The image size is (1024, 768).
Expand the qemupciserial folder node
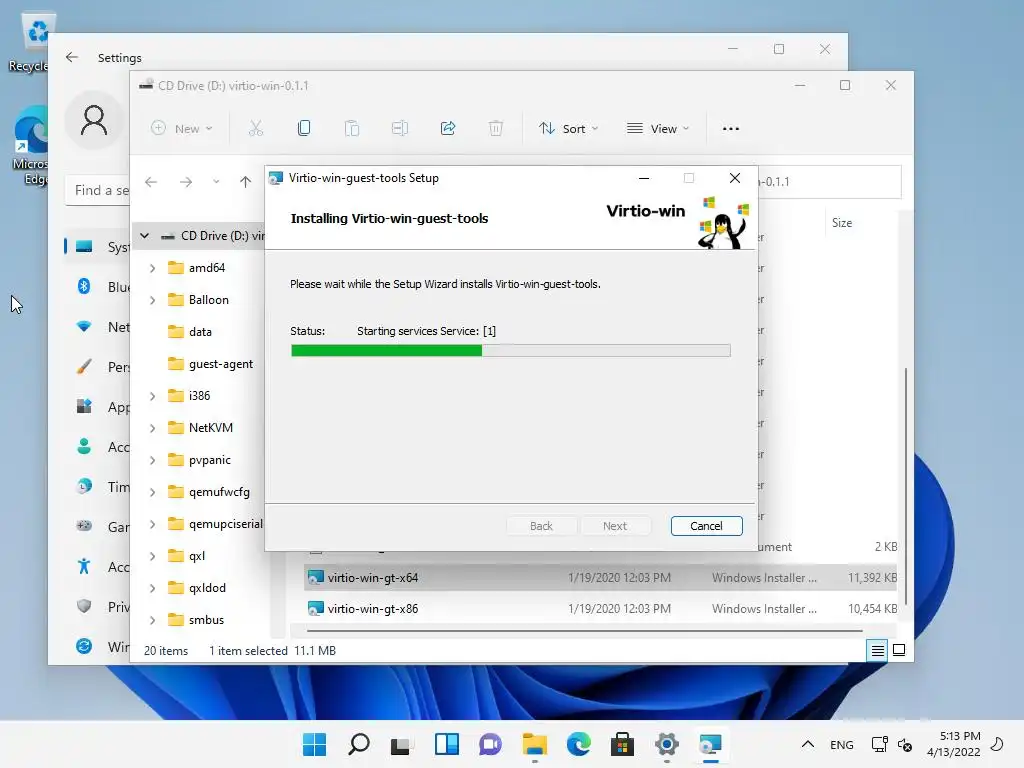(152, 524)
